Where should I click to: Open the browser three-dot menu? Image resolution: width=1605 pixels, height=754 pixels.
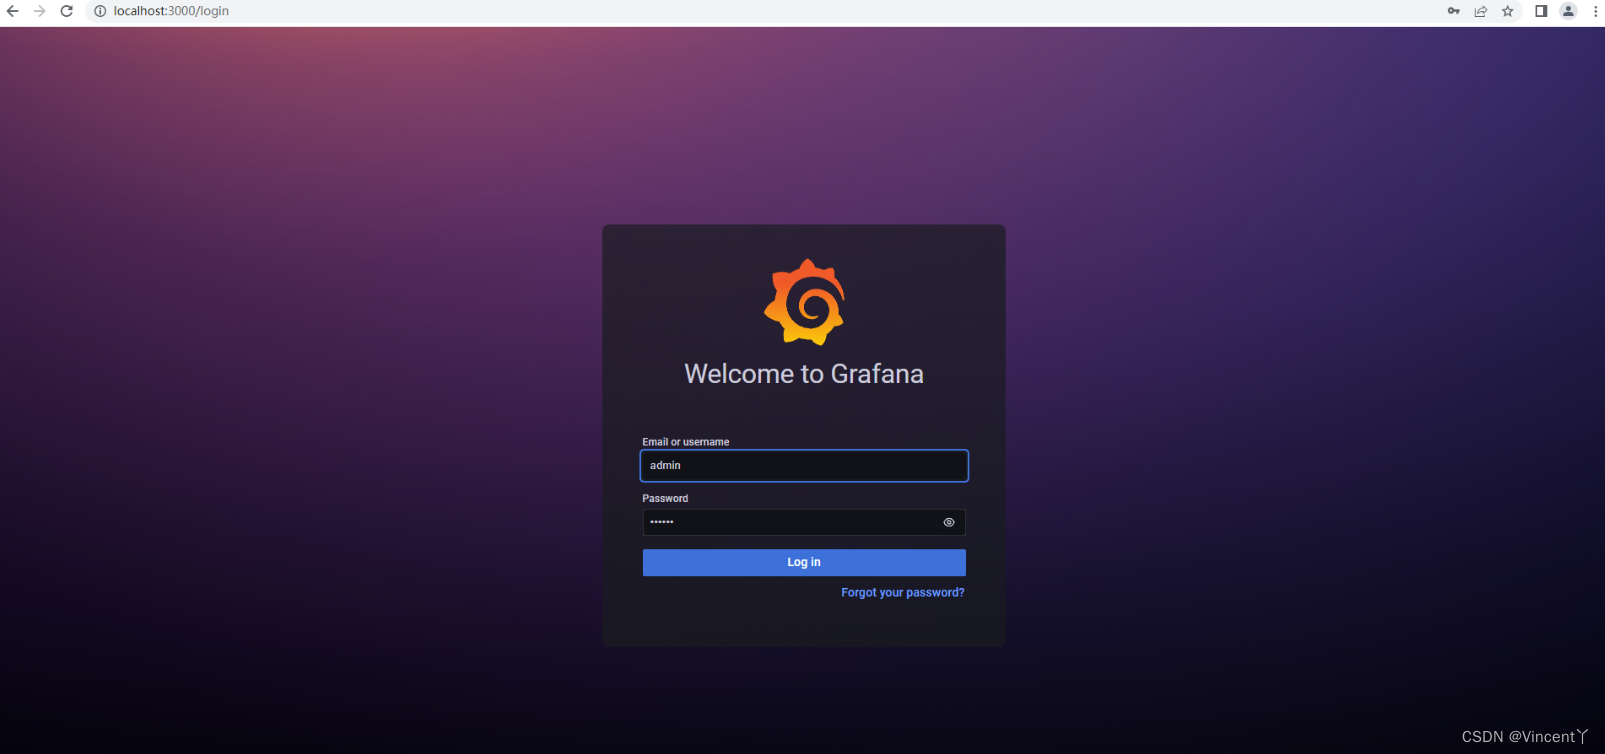[1595, 11]
